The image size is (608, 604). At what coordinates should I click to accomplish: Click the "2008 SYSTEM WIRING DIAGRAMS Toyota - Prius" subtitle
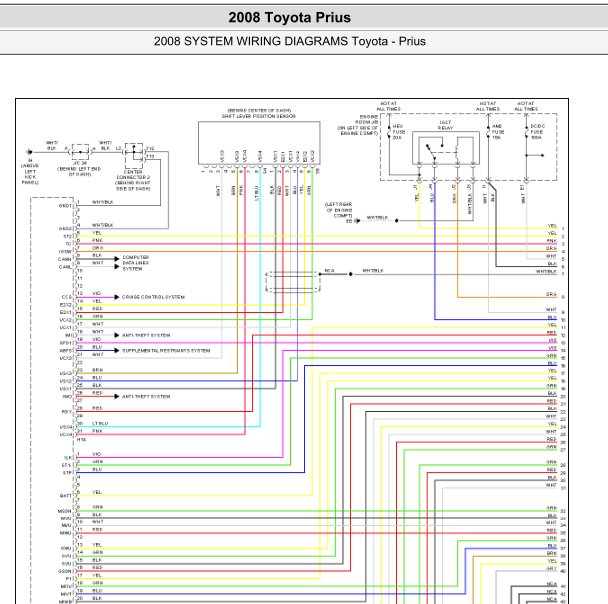point(290,41)
